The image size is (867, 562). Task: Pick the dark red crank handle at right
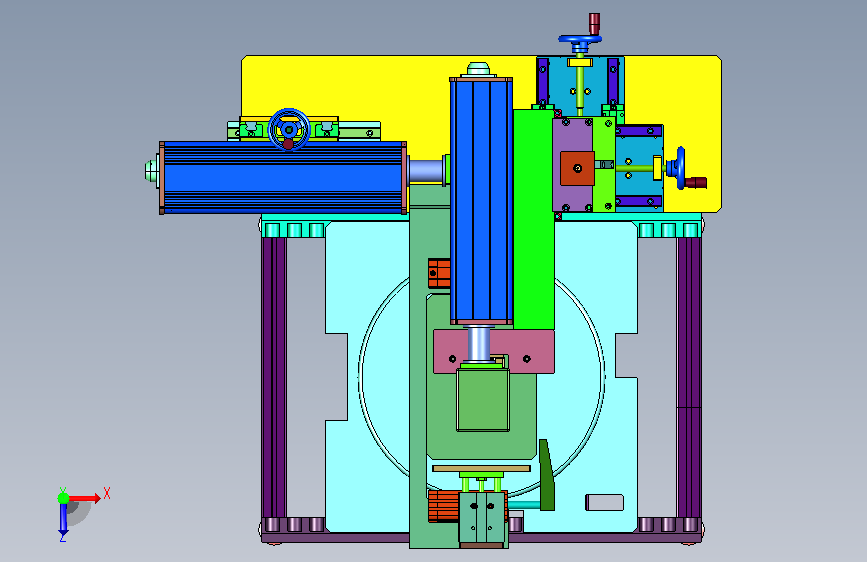click(696, 182)
